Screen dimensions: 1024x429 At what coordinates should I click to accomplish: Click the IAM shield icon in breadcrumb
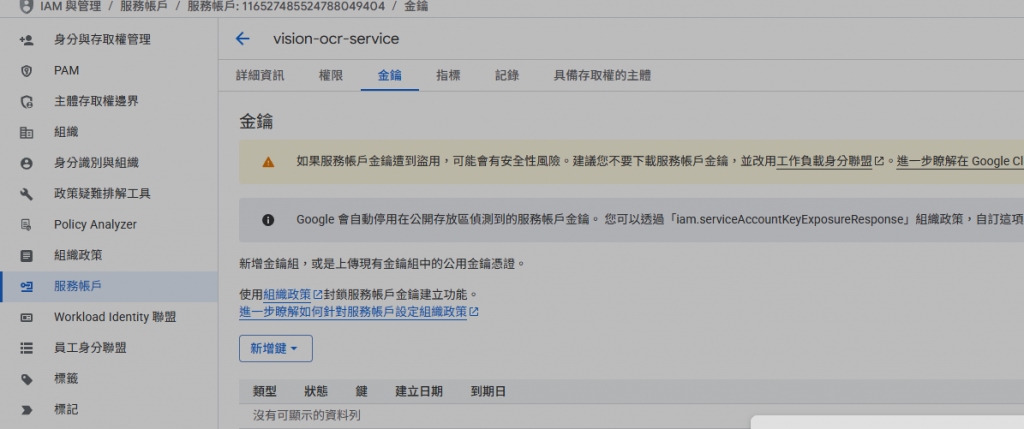pos(26,7)
